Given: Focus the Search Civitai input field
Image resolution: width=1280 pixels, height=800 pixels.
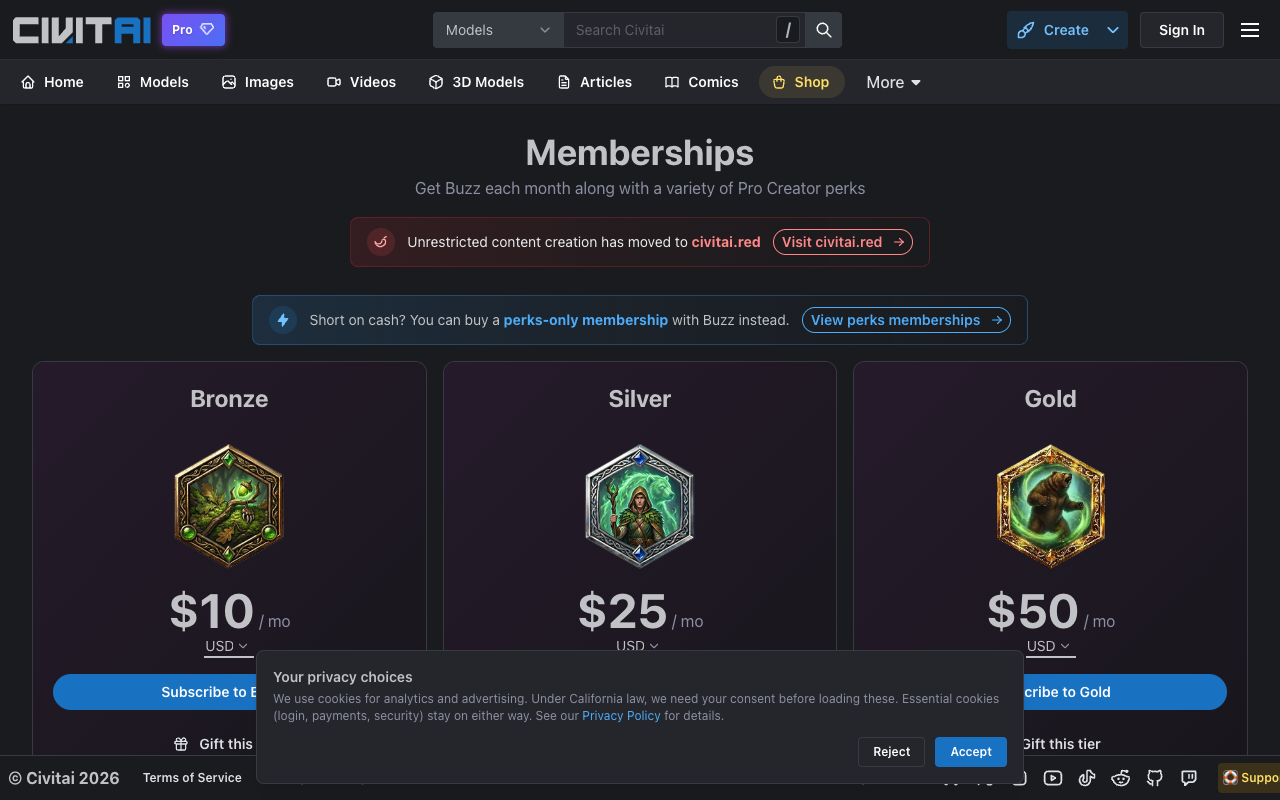Looking at the screenshot, I should coord(670,30).
